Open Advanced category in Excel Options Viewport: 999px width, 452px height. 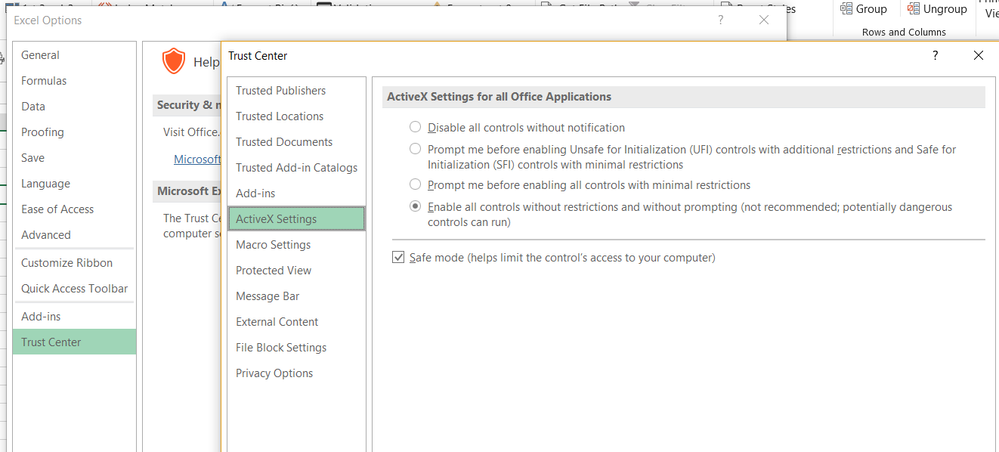pos(75,235)
